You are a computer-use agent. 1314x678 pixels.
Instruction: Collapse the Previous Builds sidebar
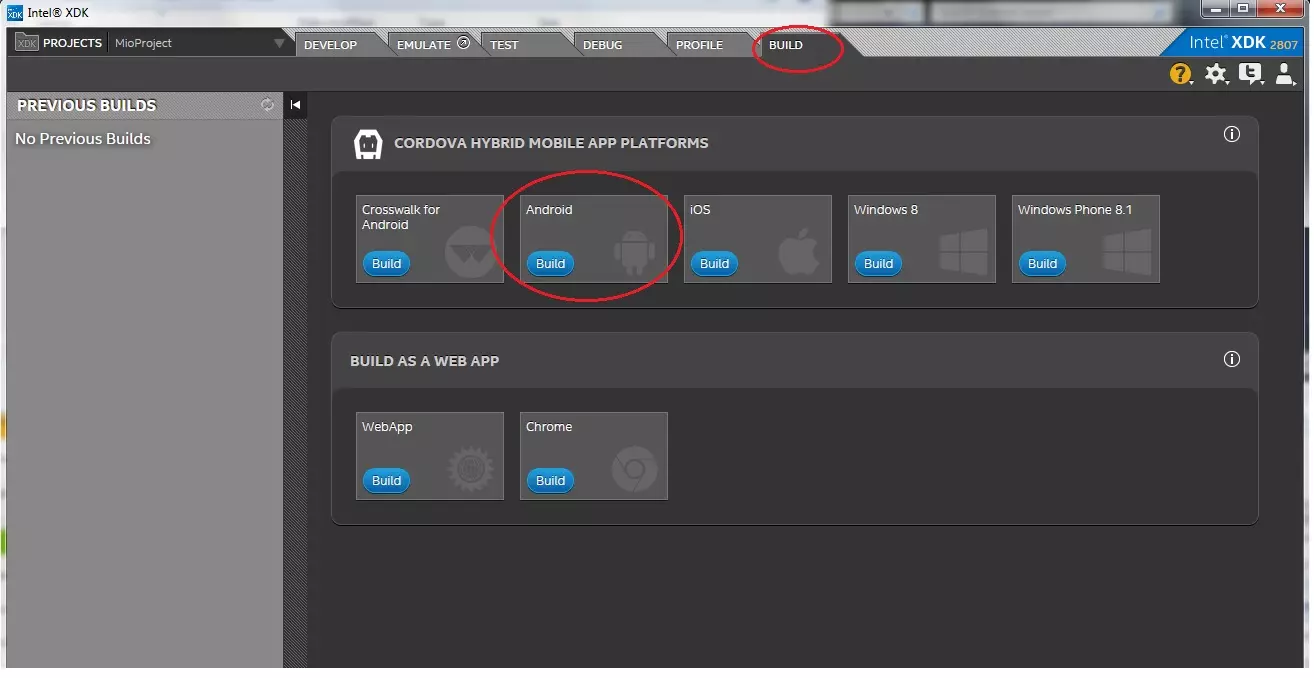pos(295,105)
